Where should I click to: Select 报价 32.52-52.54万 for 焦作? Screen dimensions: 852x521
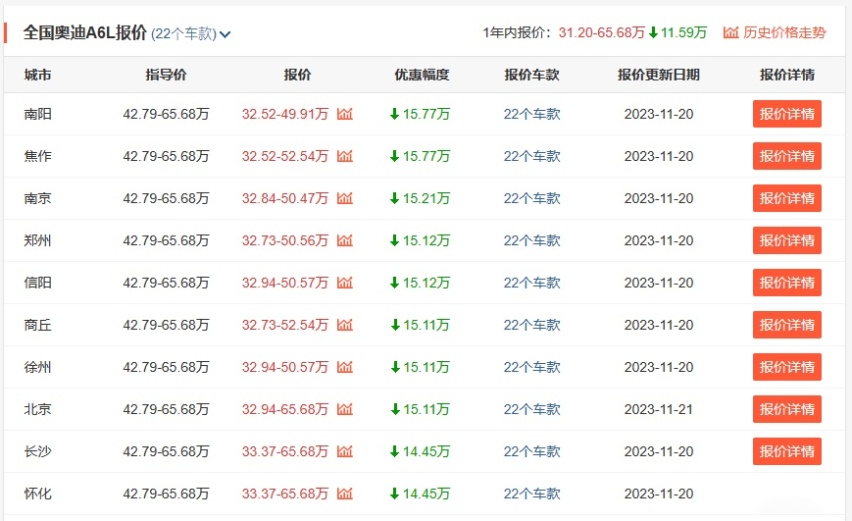285,156
